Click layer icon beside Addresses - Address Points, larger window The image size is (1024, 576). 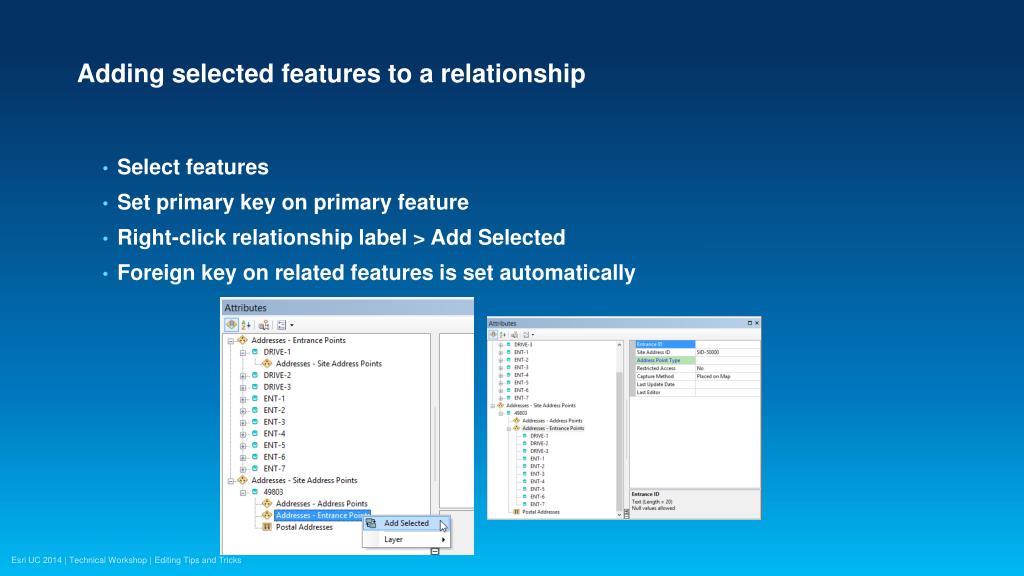266,504
